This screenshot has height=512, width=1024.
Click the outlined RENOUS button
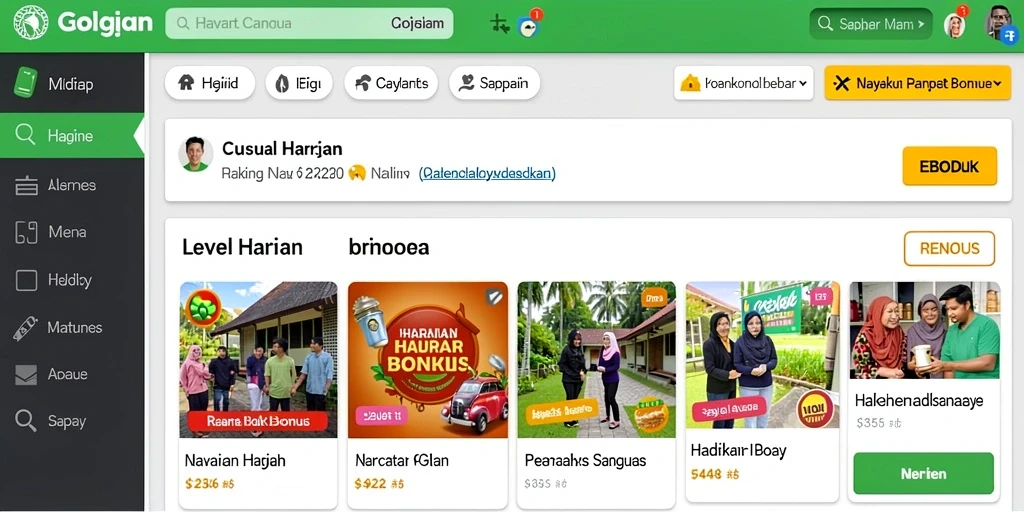[949, 248]
